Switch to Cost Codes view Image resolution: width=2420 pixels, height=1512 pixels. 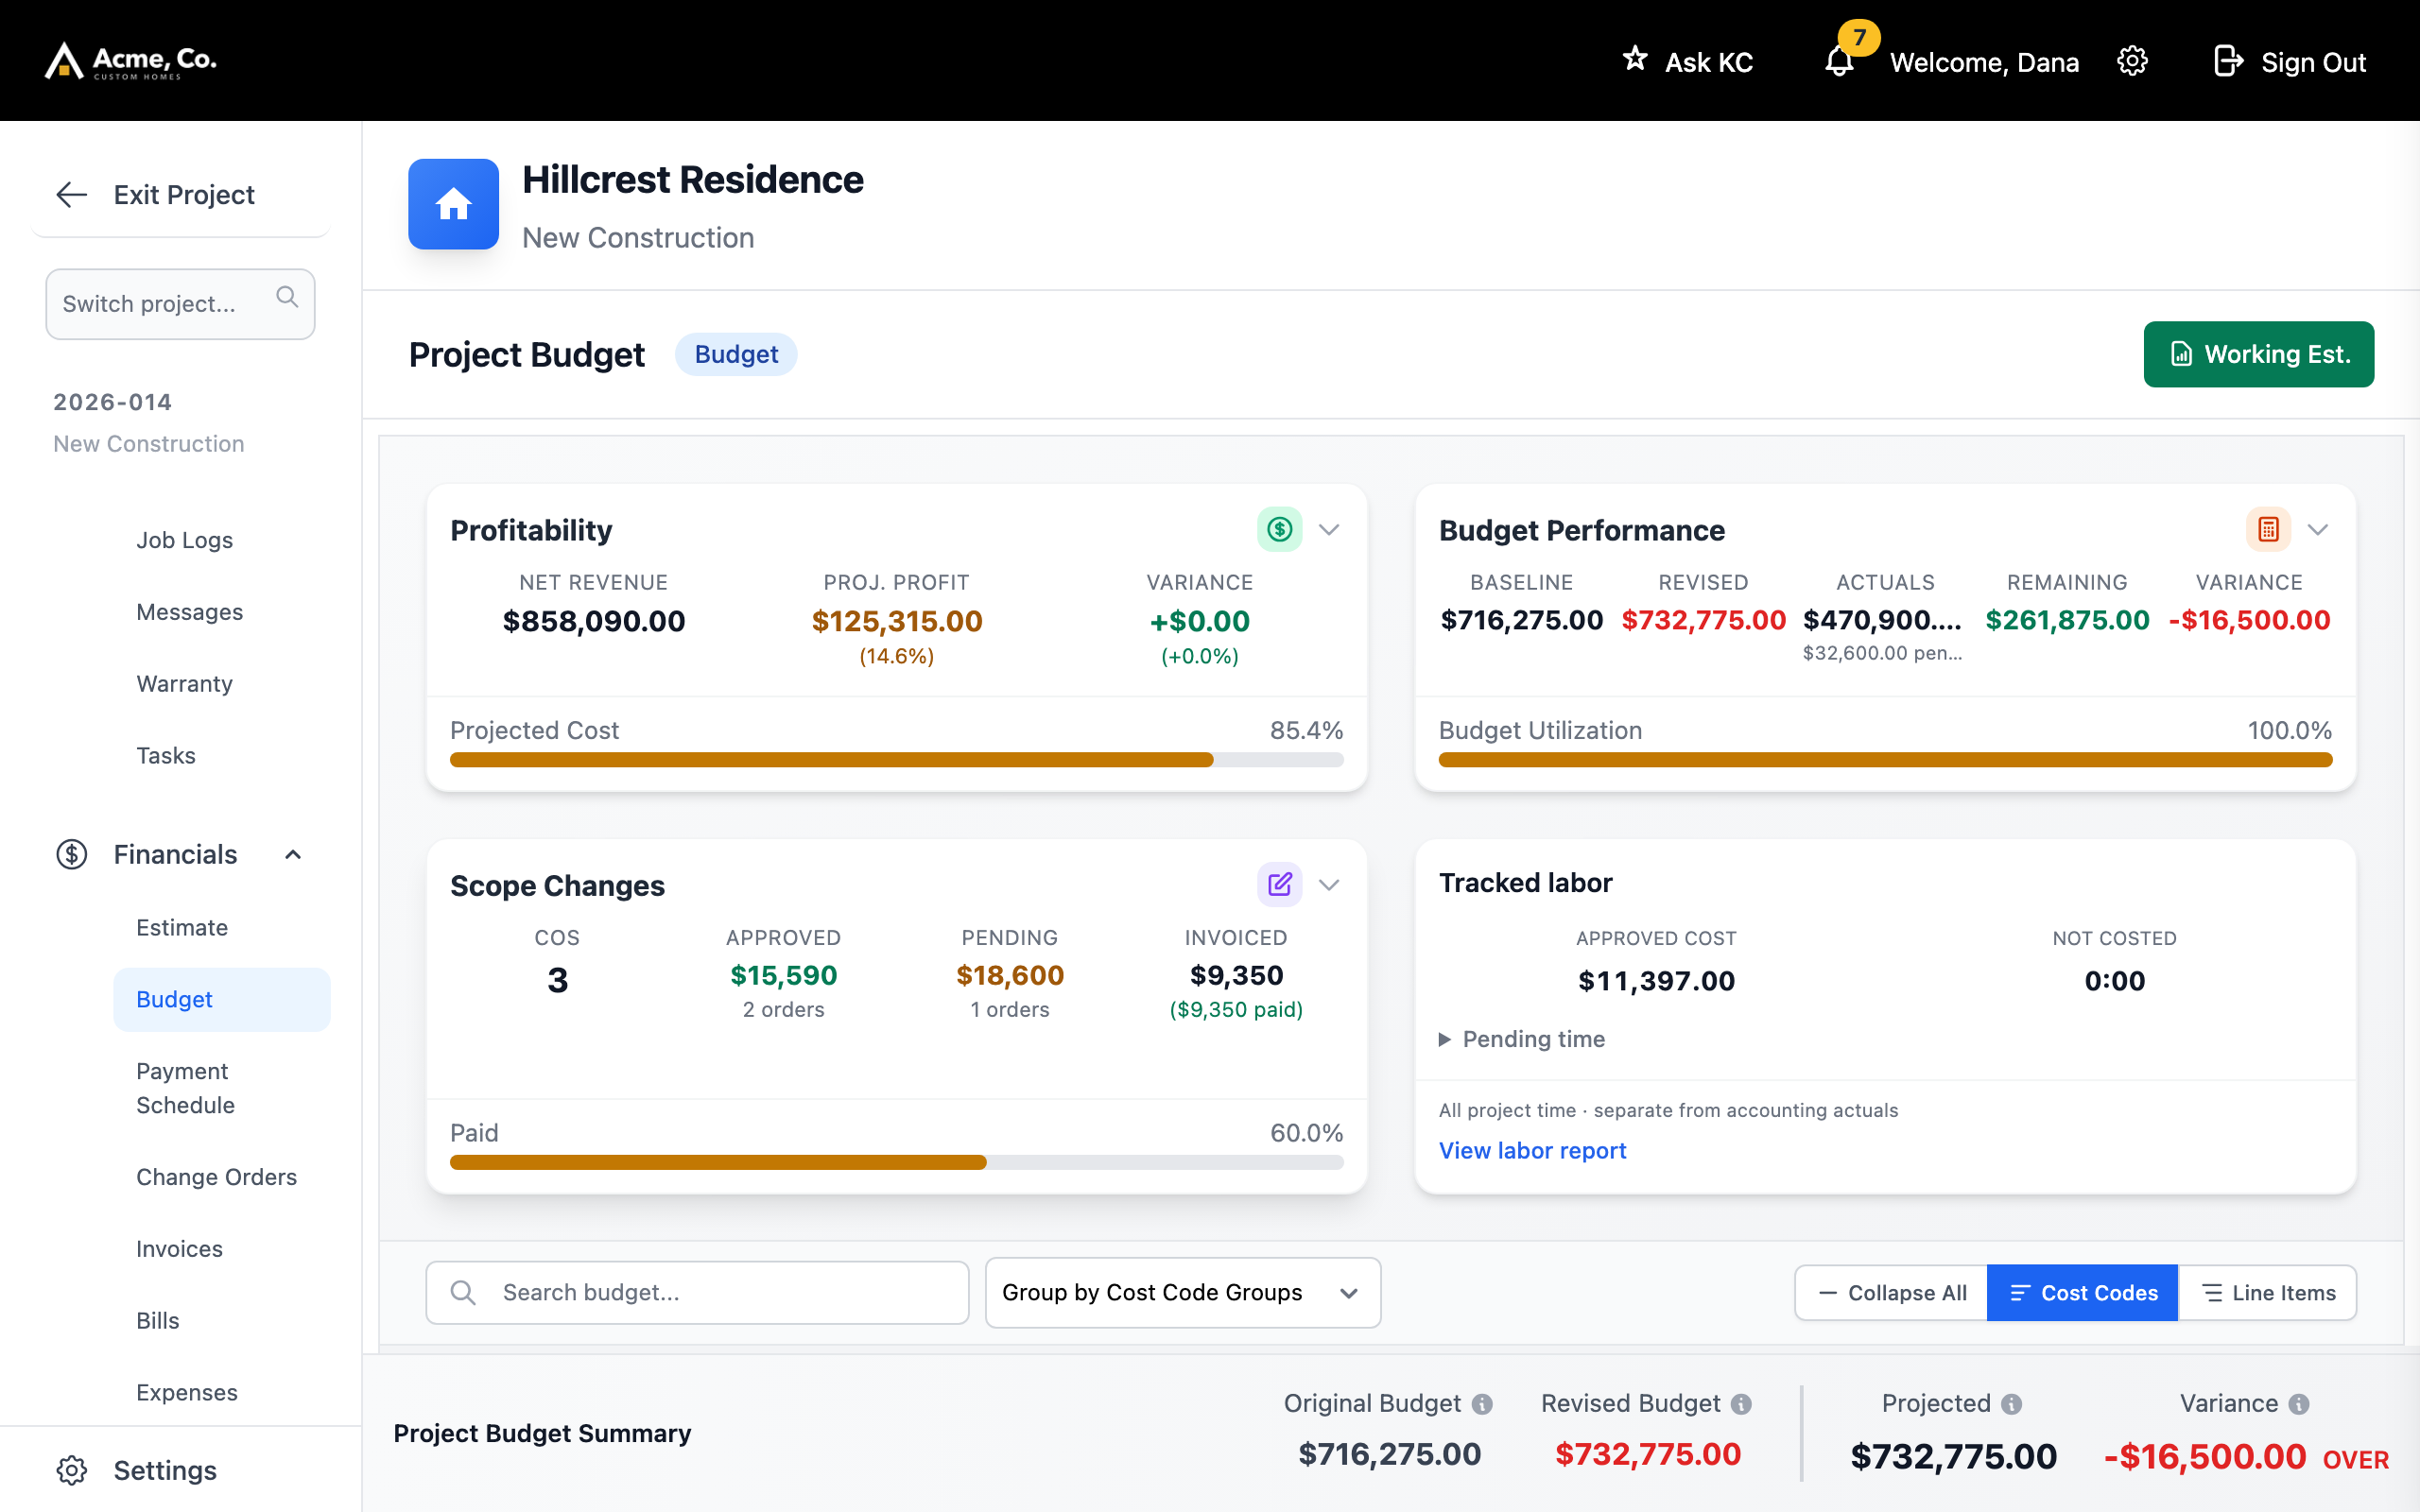point(2082,1293)
